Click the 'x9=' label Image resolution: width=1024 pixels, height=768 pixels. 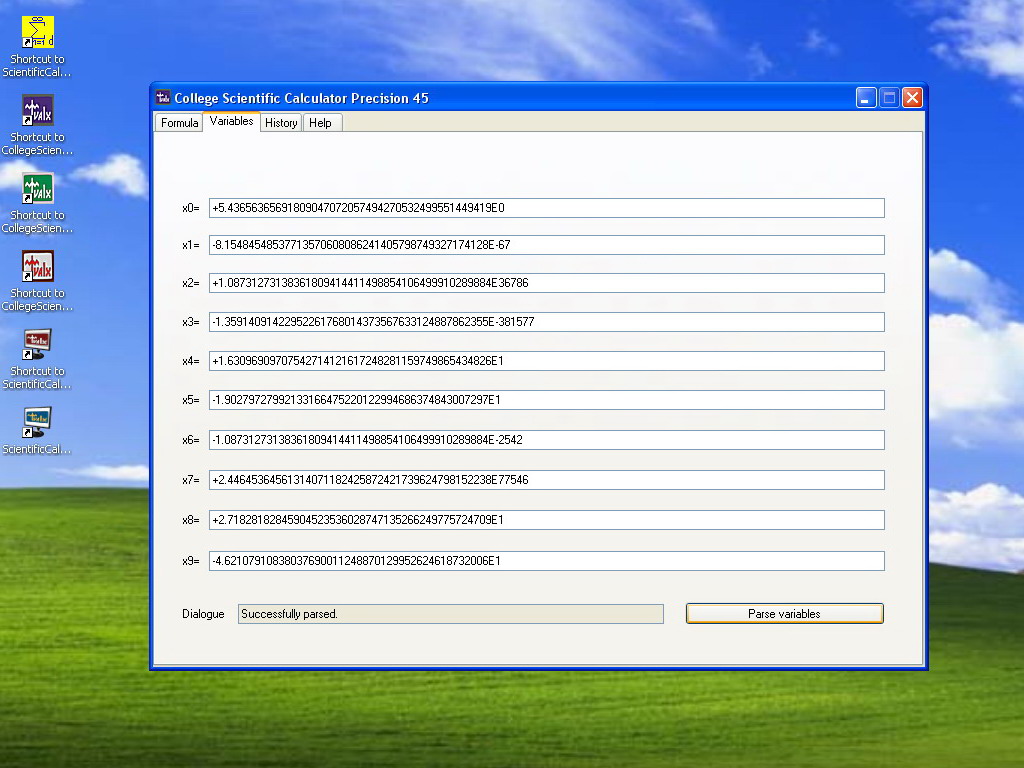coord(191,561)
